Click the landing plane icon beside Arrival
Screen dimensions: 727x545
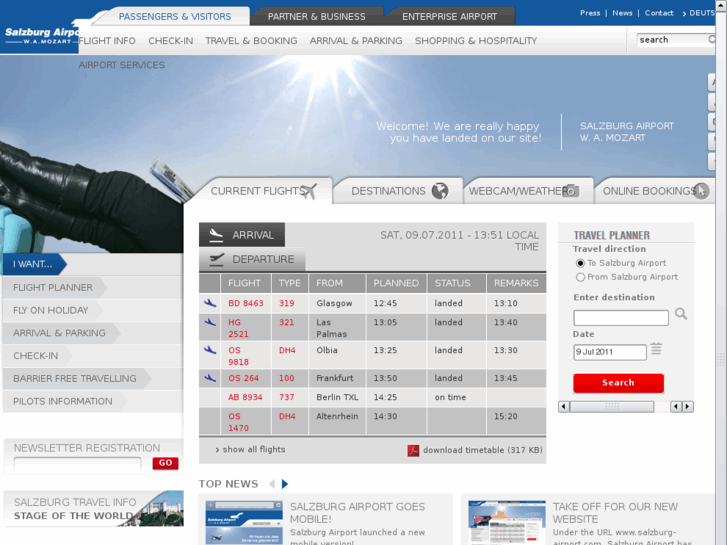pyautogui.click(x=216, y=235)
